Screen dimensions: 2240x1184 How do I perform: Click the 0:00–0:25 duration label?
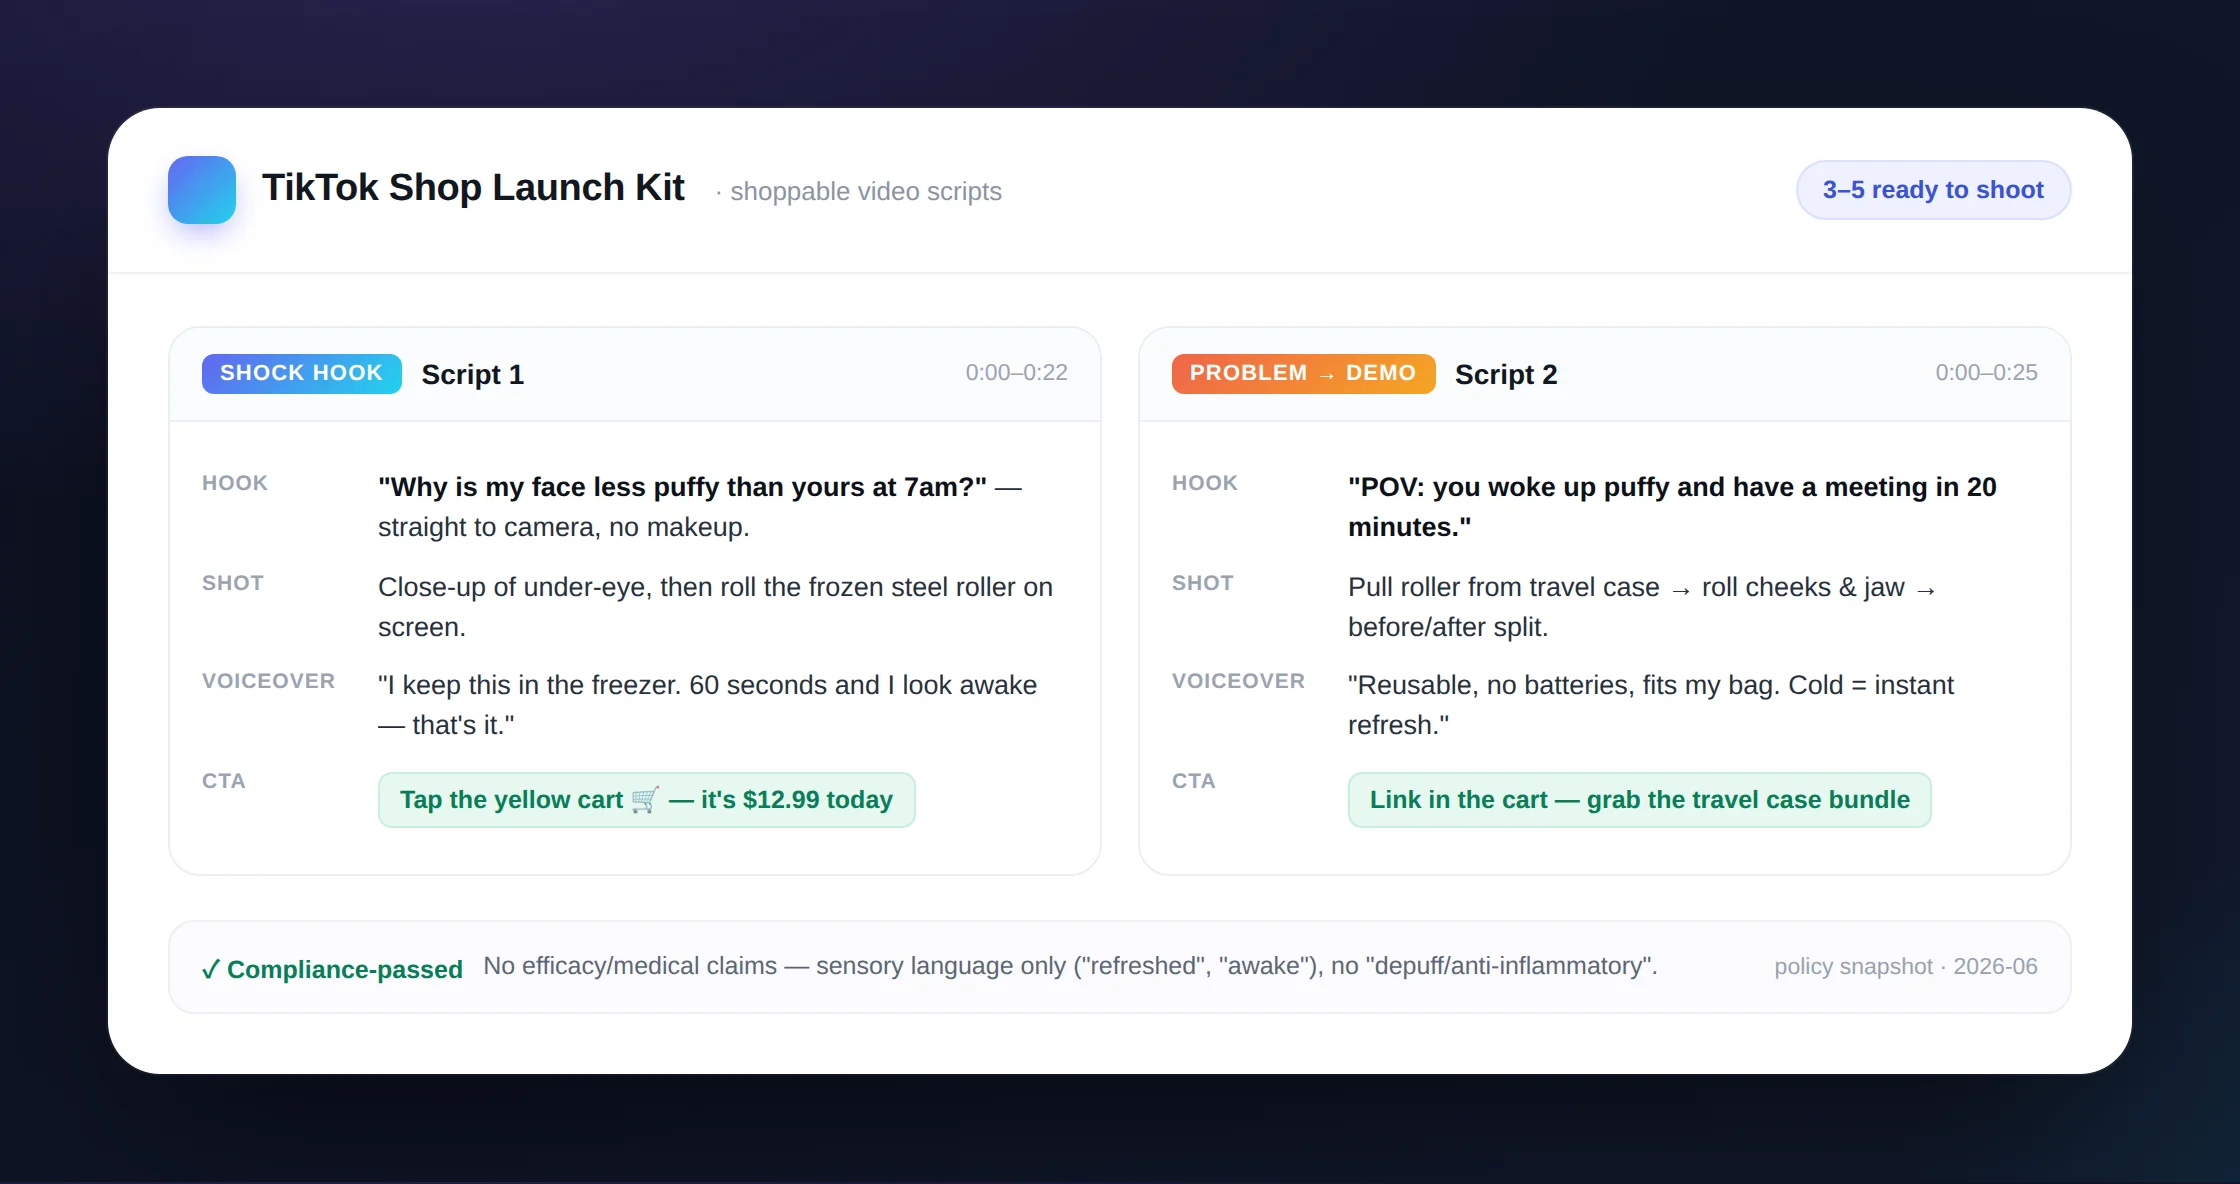tap(1986, 372)
